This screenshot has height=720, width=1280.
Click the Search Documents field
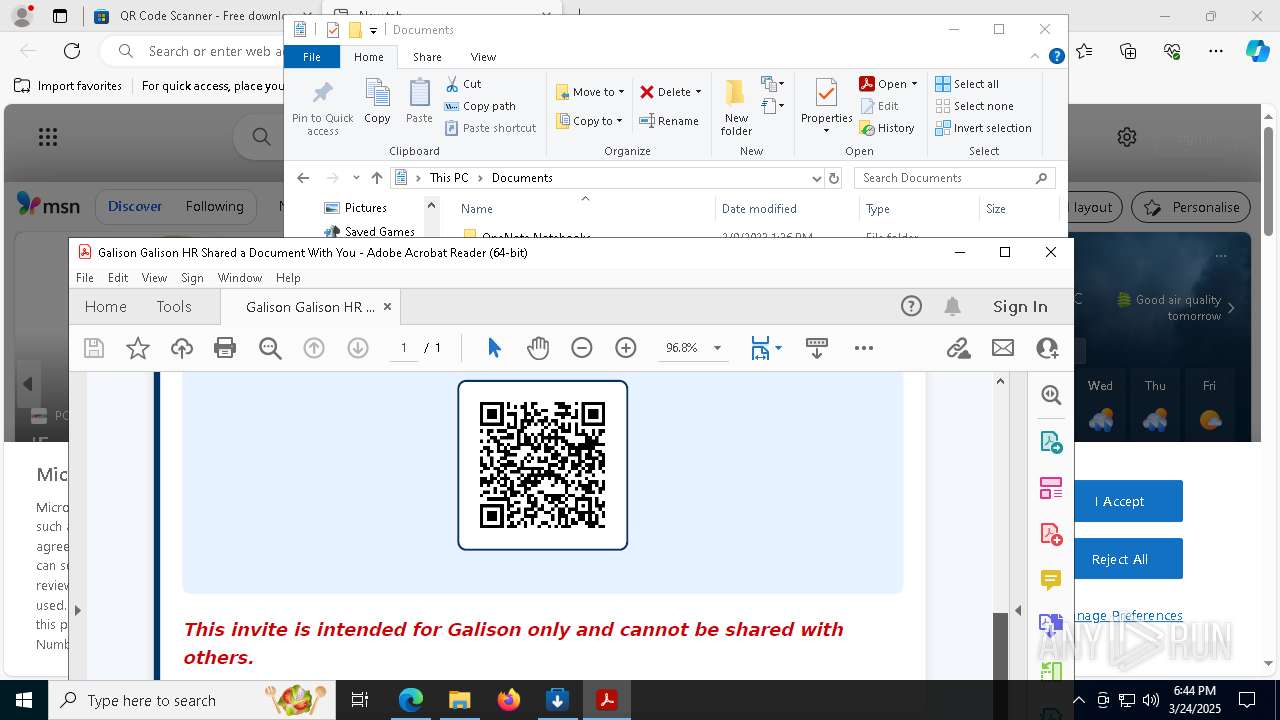pos(955,178)
